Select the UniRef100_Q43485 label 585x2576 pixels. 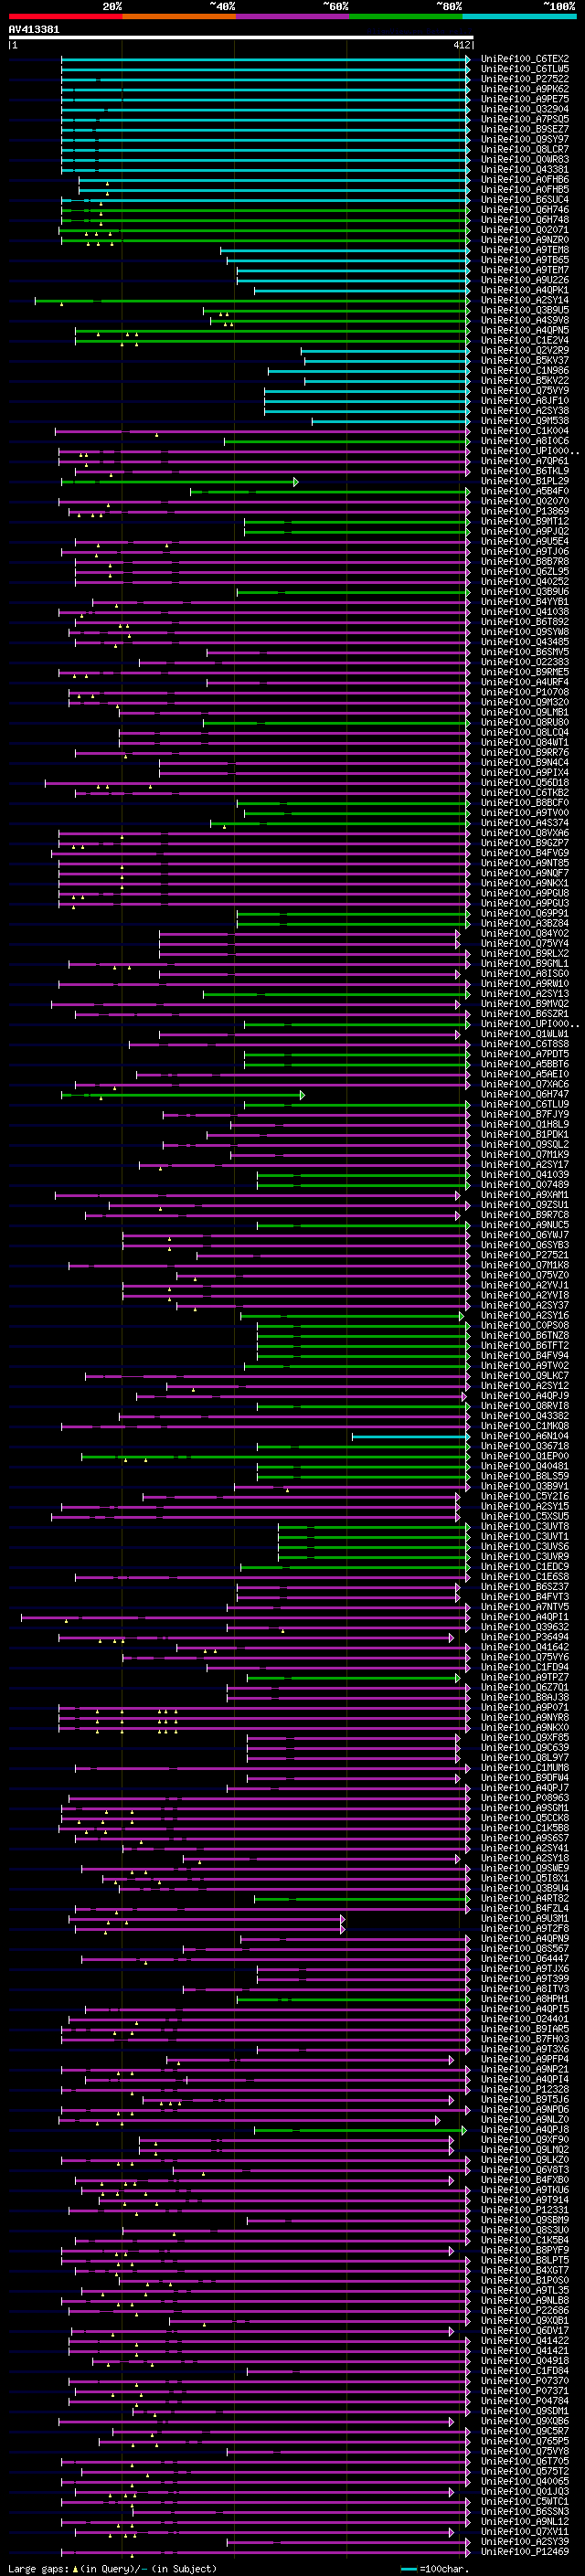point(524,642)
